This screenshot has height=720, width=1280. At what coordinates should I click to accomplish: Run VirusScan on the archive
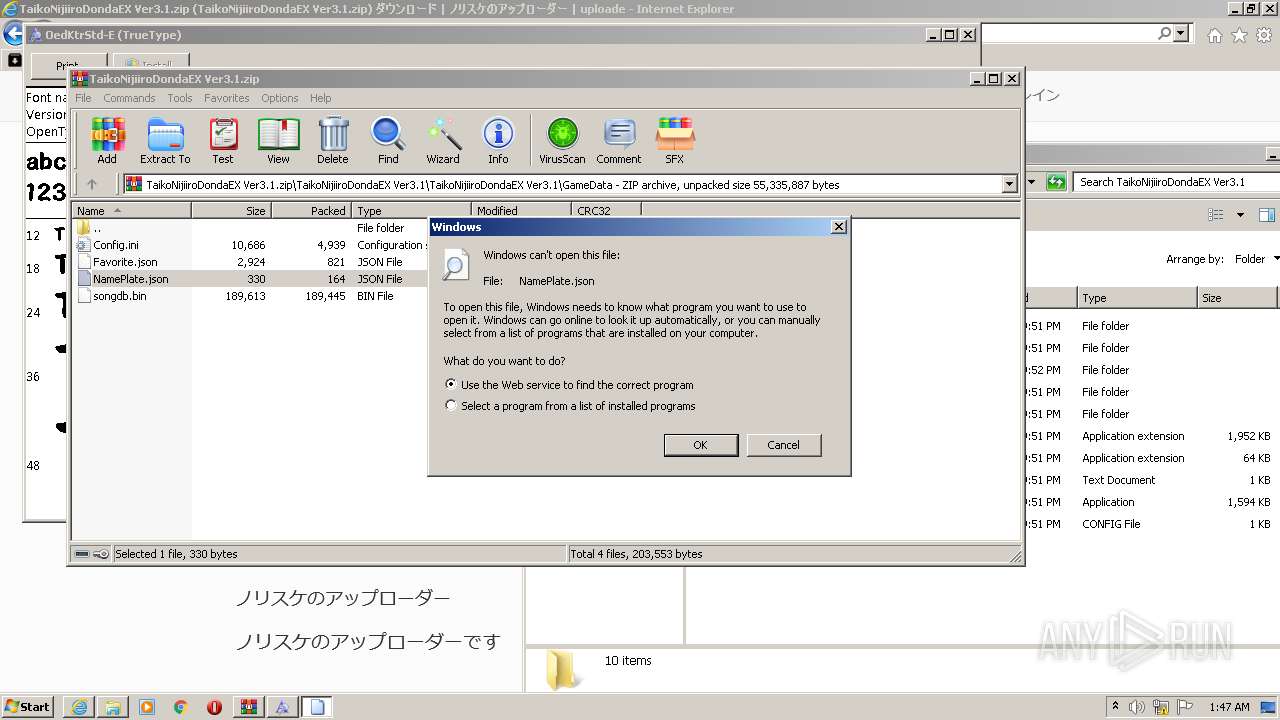click(x=562, y=141)
